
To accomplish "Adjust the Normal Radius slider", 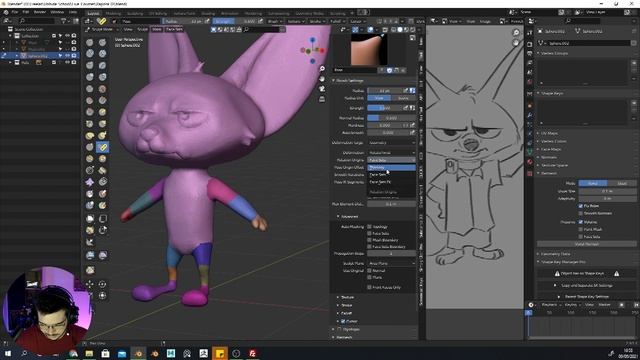I will [391, 118].
